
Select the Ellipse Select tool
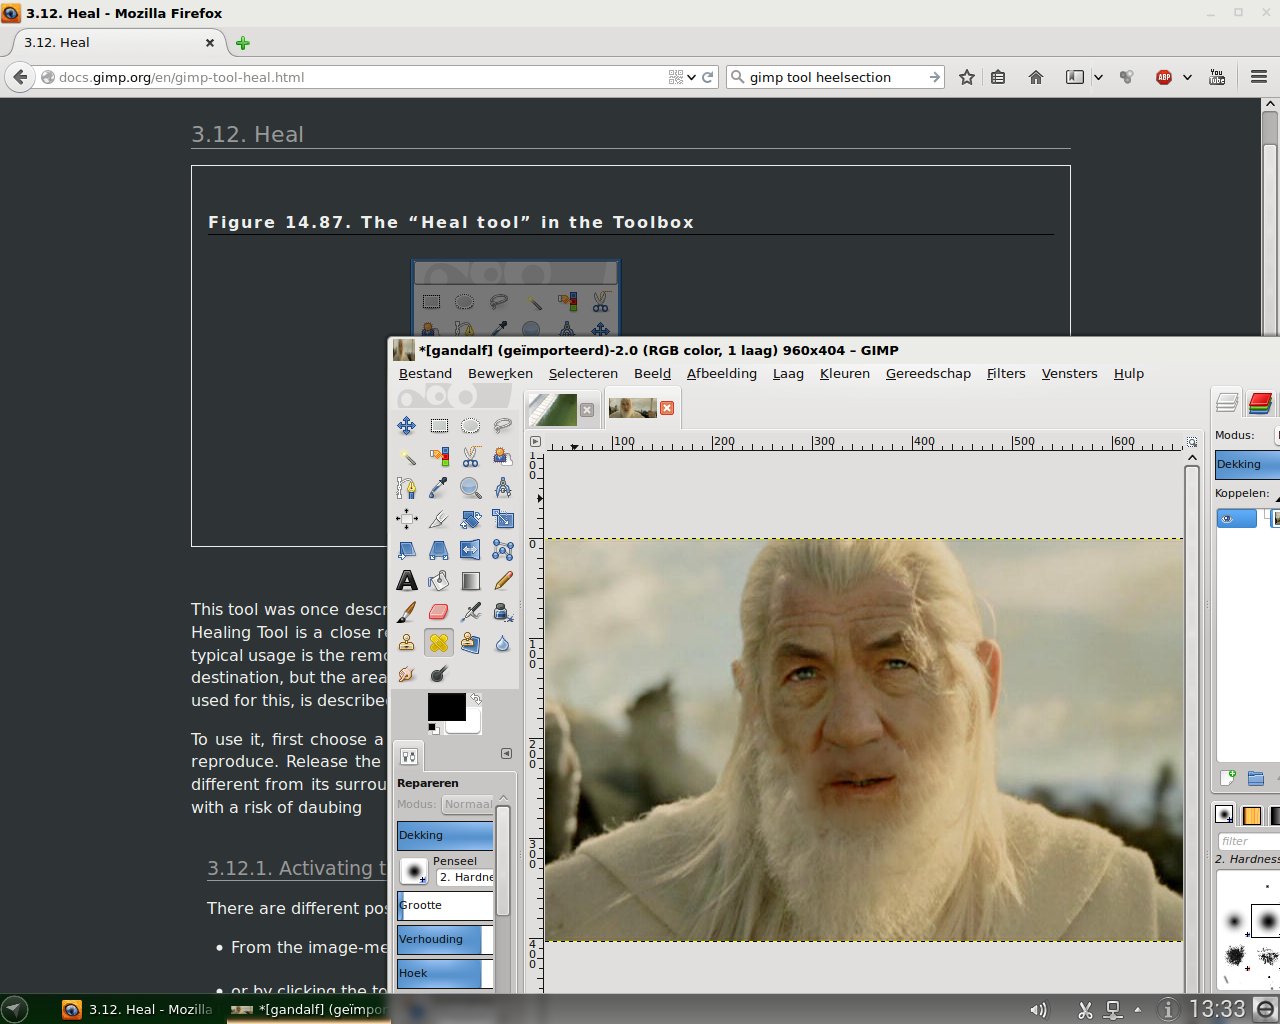[470, 426]
